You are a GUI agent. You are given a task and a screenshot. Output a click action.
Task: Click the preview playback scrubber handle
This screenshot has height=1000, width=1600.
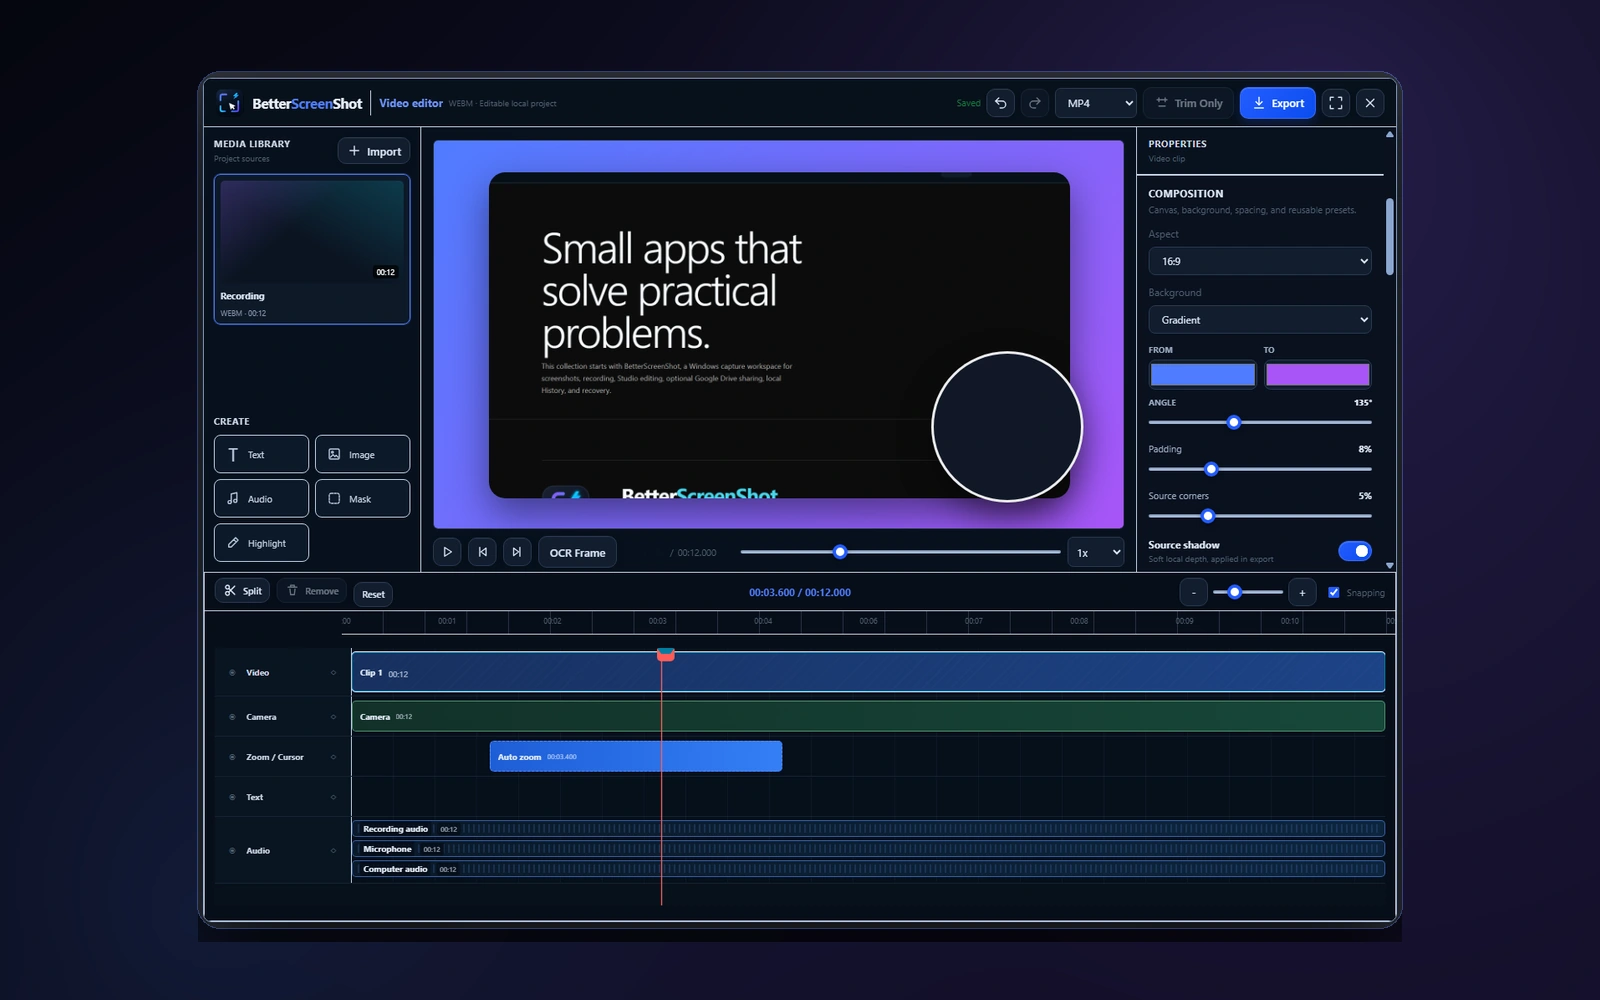click(840, 552)
